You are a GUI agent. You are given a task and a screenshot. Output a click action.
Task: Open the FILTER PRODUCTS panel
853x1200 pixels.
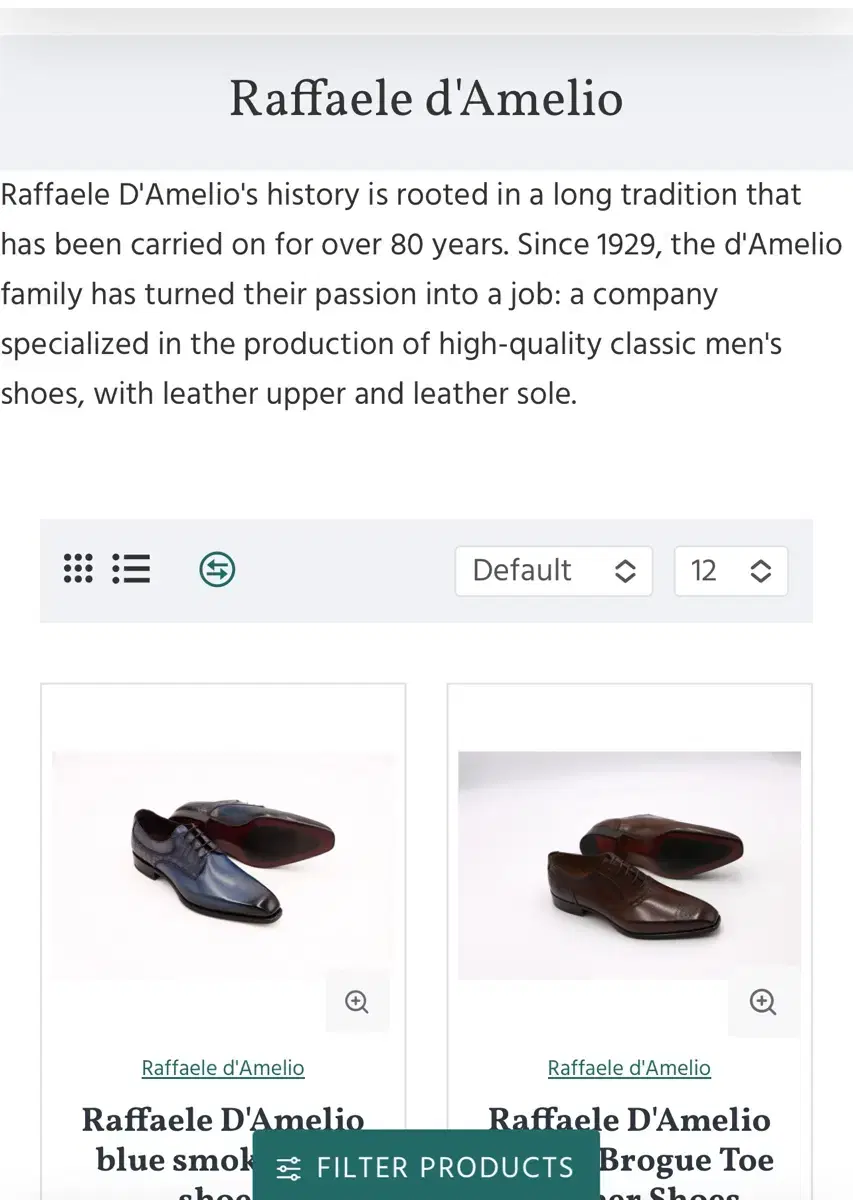click(426, 1166)
